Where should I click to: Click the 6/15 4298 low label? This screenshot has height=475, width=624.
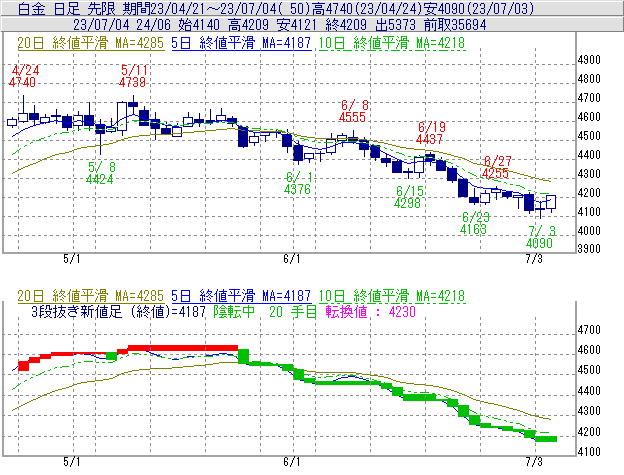(408, 197)
